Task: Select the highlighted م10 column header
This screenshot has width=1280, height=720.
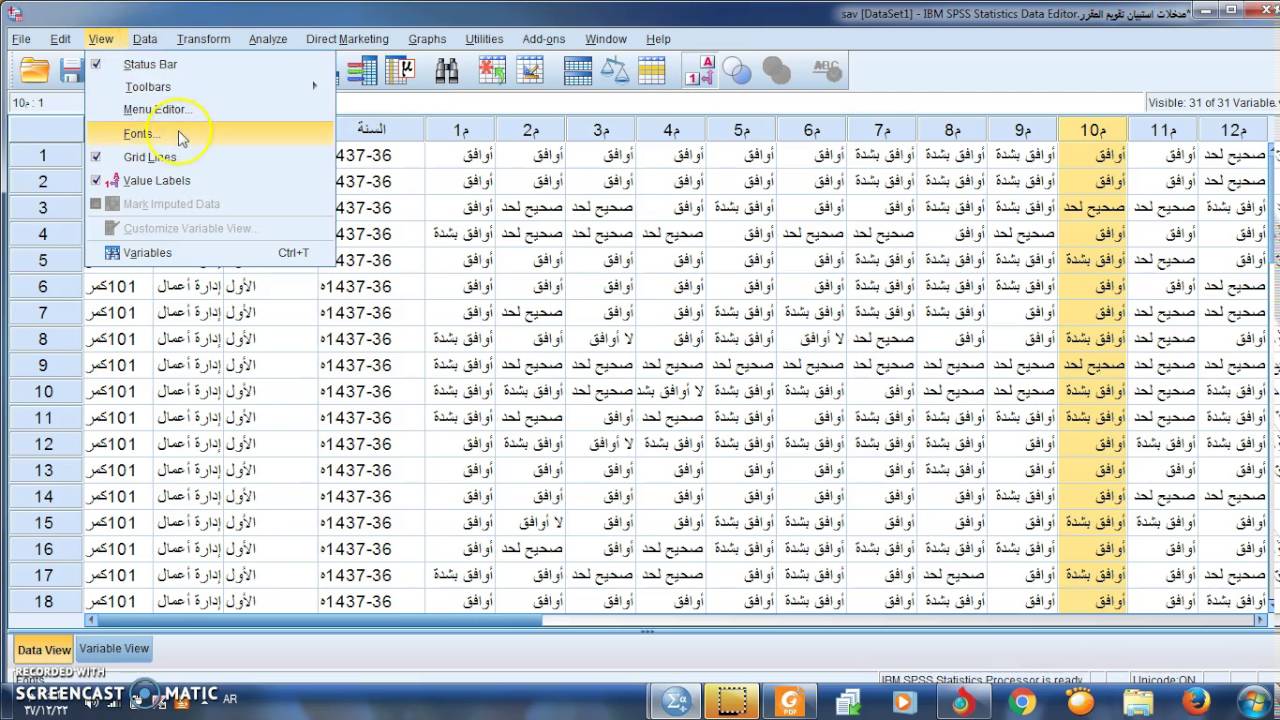Action: [x=1092, y=129]
